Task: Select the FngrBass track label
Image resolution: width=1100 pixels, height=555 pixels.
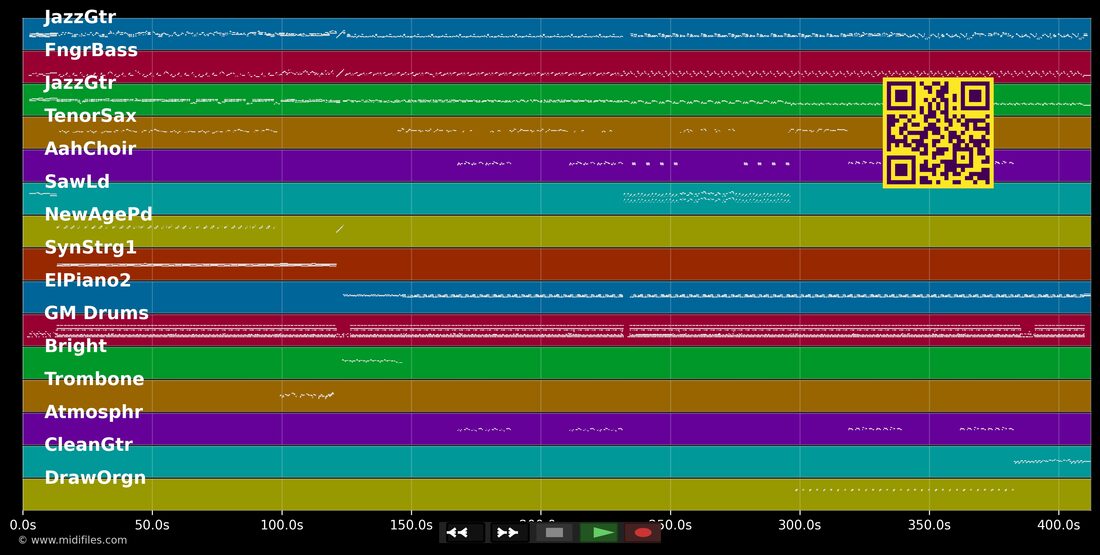Action: click(x=91, y=50)
